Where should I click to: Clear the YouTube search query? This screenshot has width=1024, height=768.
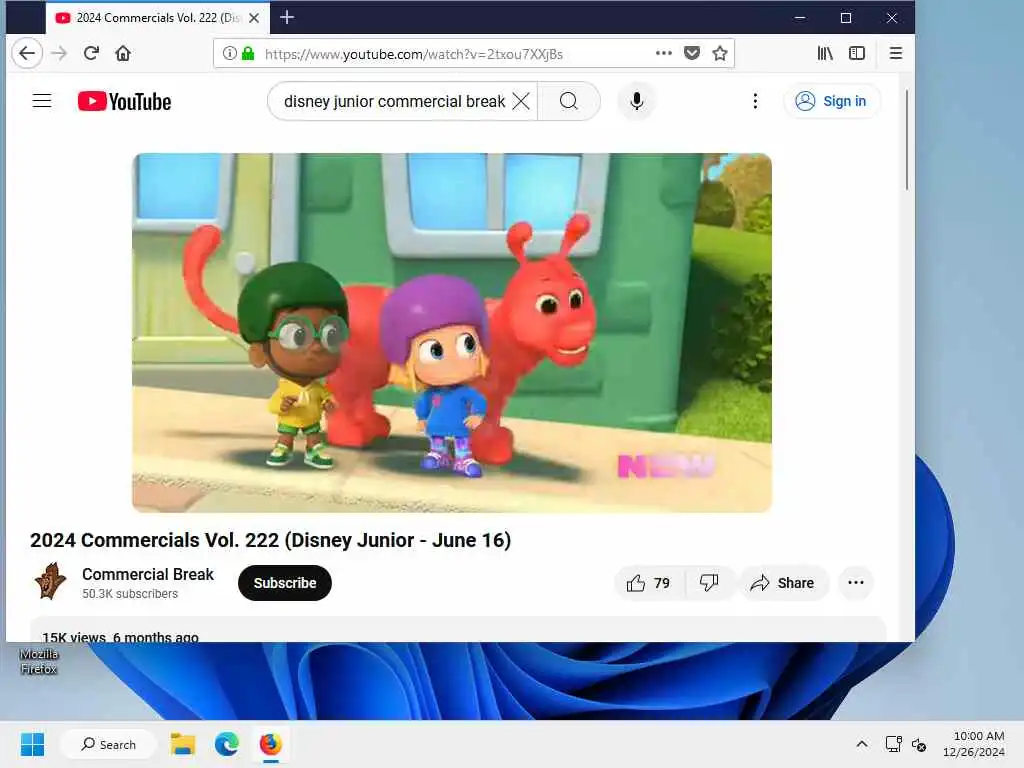(521, 101)
